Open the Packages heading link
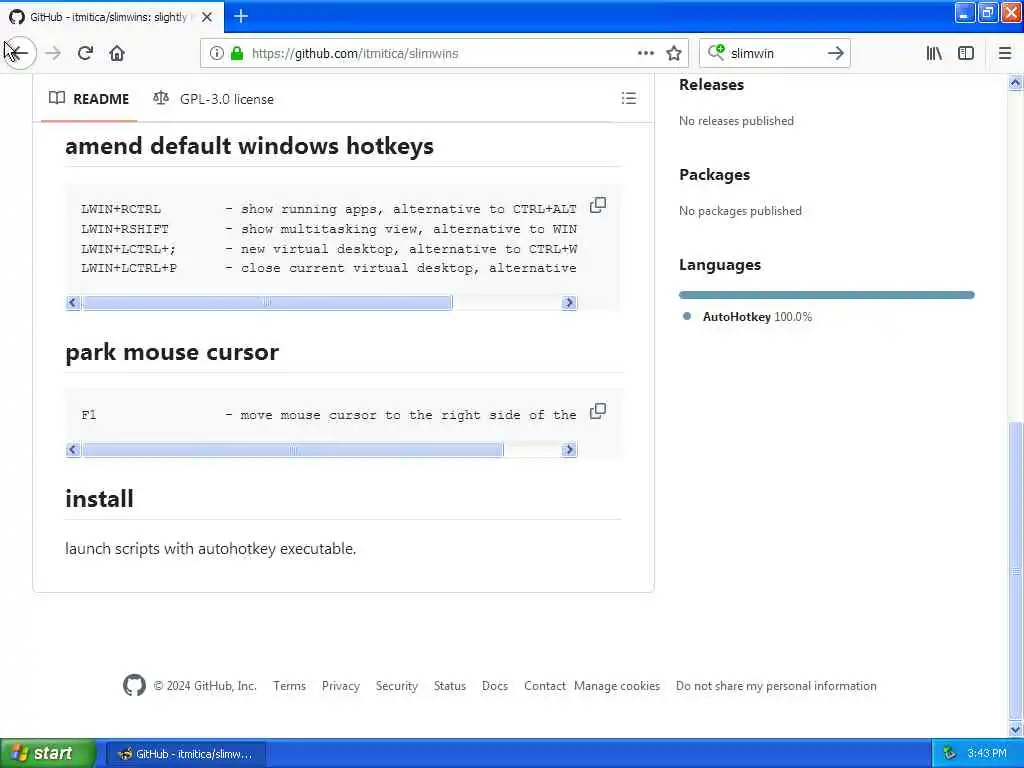The width and height of the screenshot is (1024, 768). pyautogui.click(x=714, y=174)
